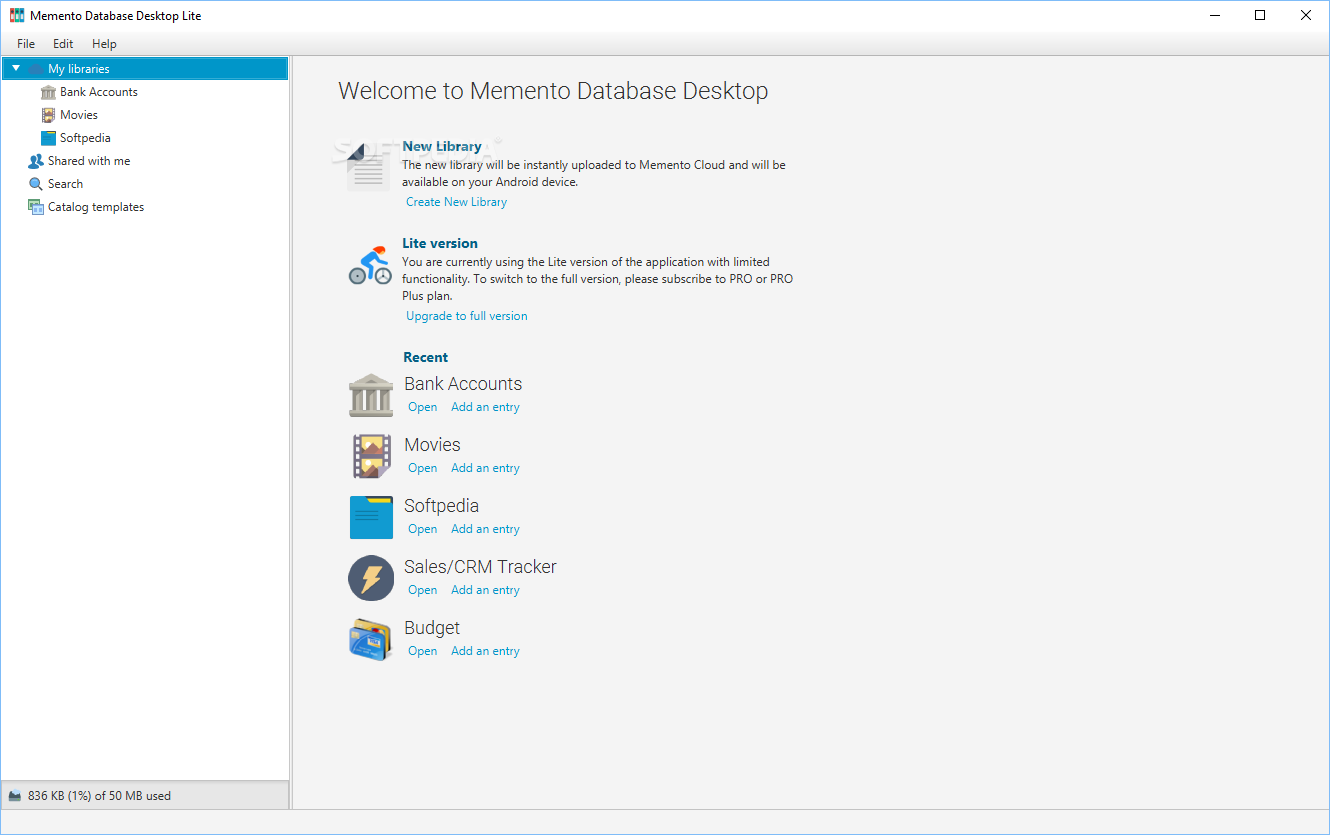Select the My libraries label in the sidebar
The width and height of the screenshot is (1330, 835).
79,69
